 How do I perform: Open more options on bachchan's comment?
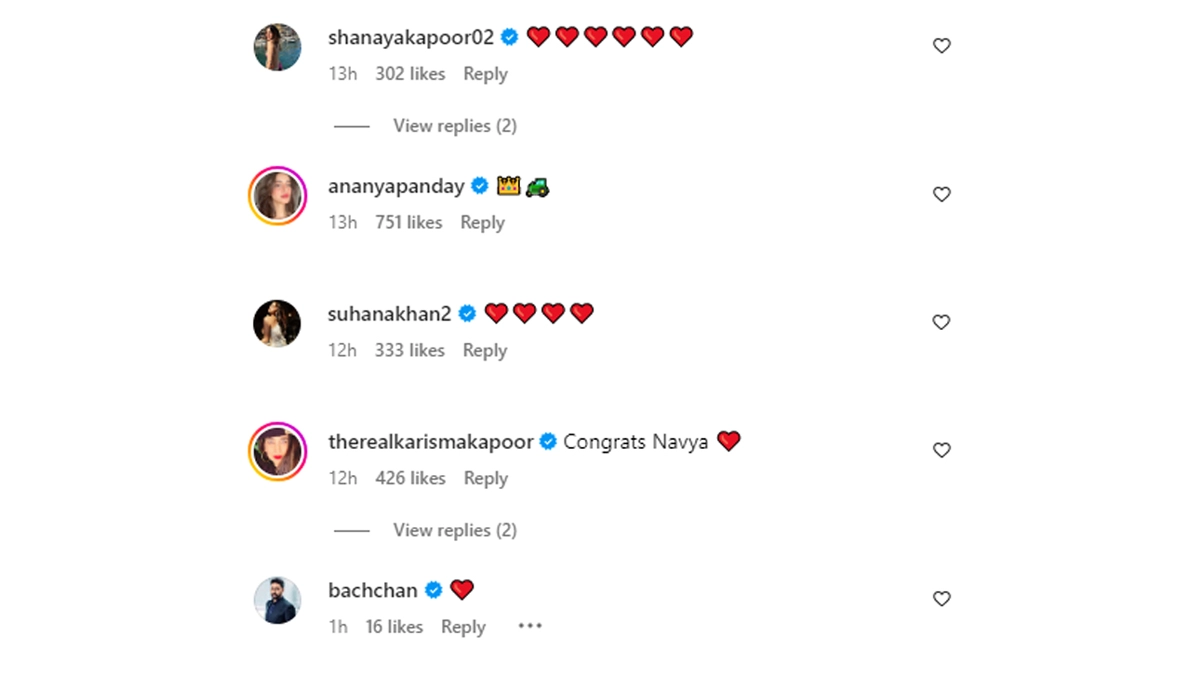tap(530, 626)
